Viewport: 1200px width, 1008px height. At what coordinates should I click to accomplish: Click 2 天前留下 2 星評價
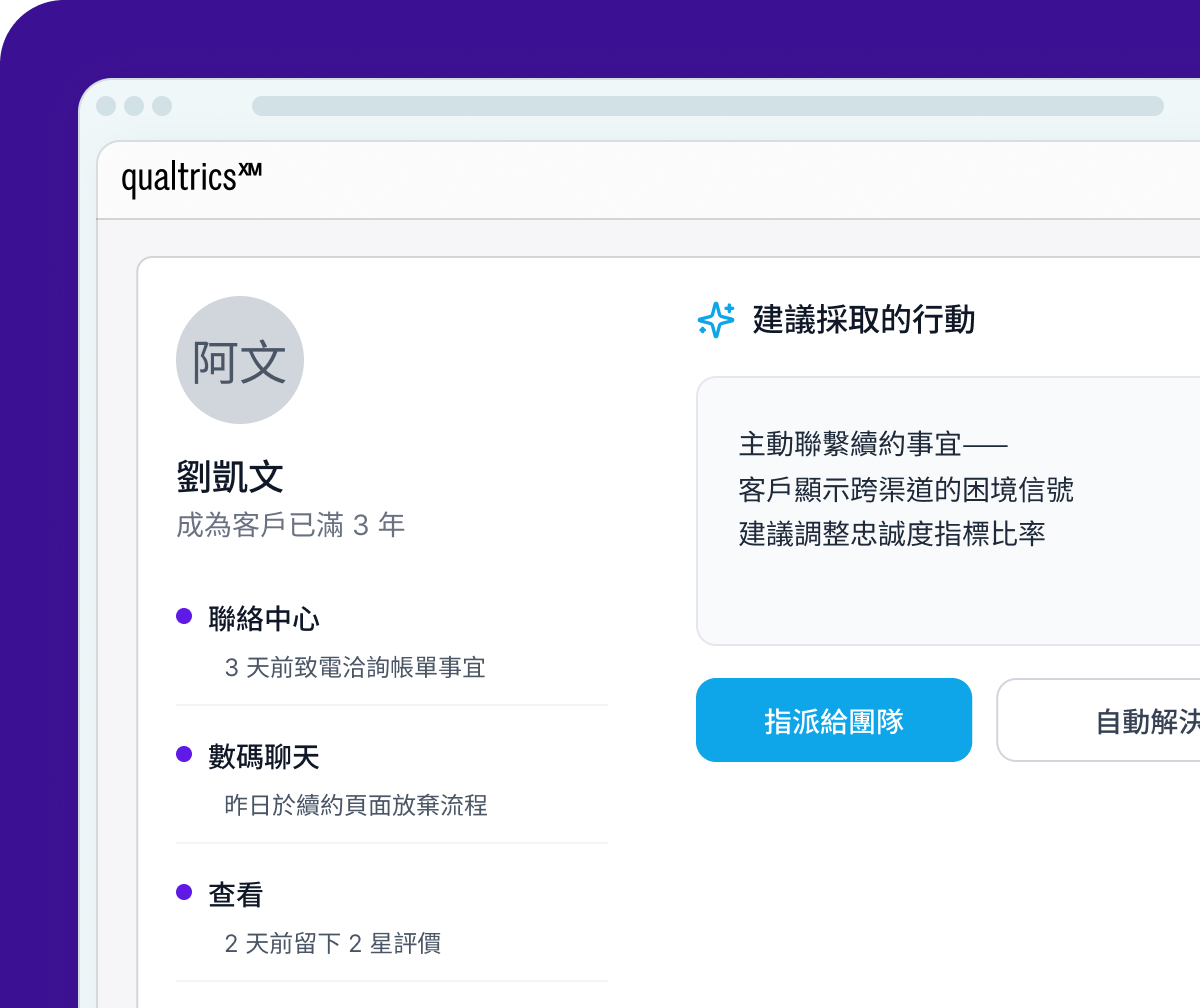click(x=333, y=943)
